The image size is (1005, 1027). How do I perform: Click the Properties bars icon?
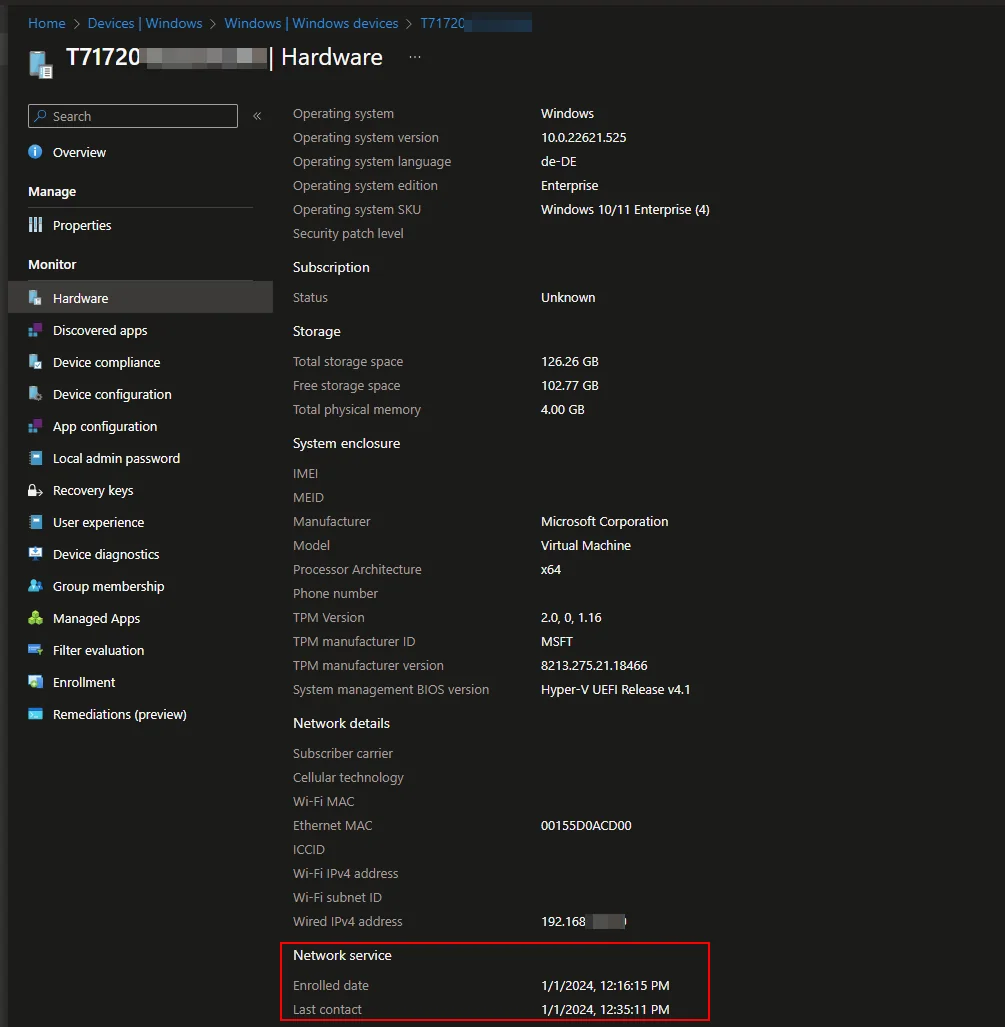click(35, 225)
